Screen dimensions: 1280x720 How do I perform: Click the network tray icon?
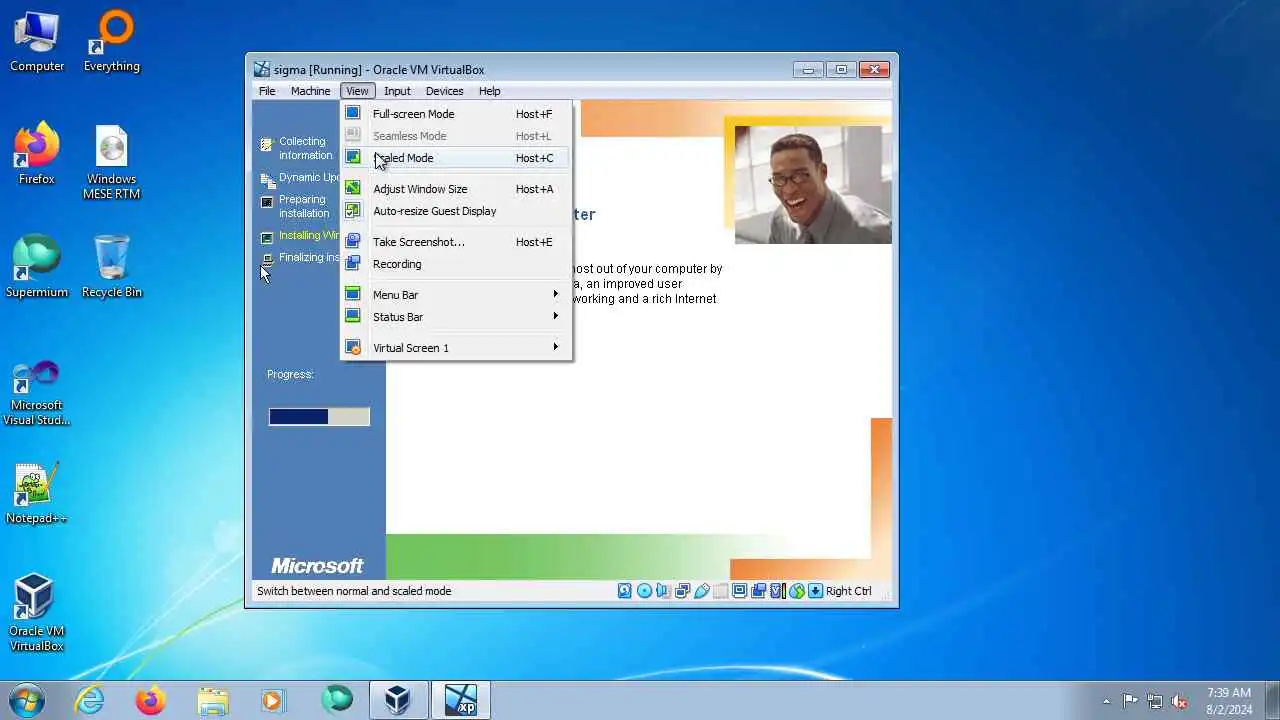pyautogui.click(x=1155, y=701)
